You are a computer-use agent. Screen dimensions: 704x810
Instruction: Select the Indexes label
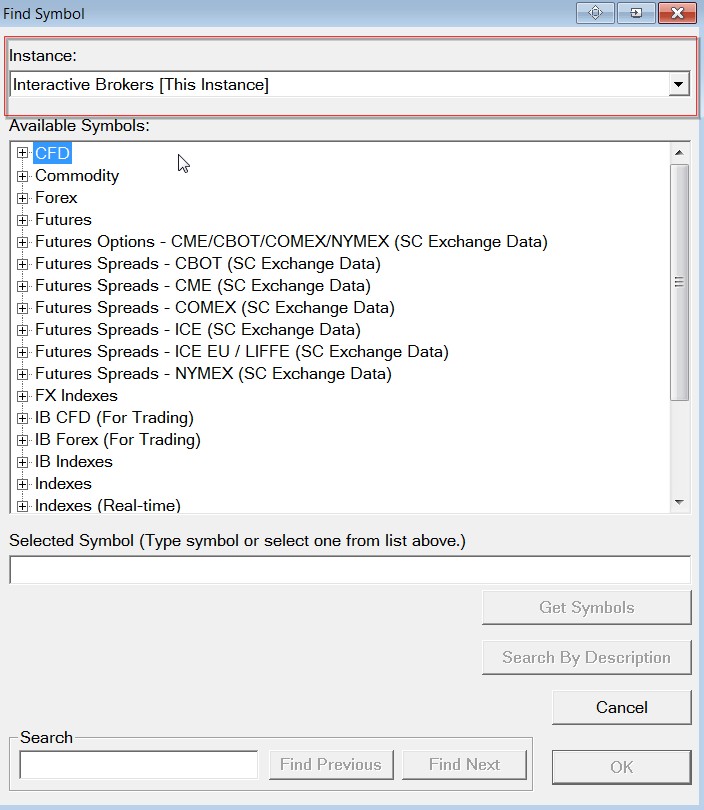[63, 484]
